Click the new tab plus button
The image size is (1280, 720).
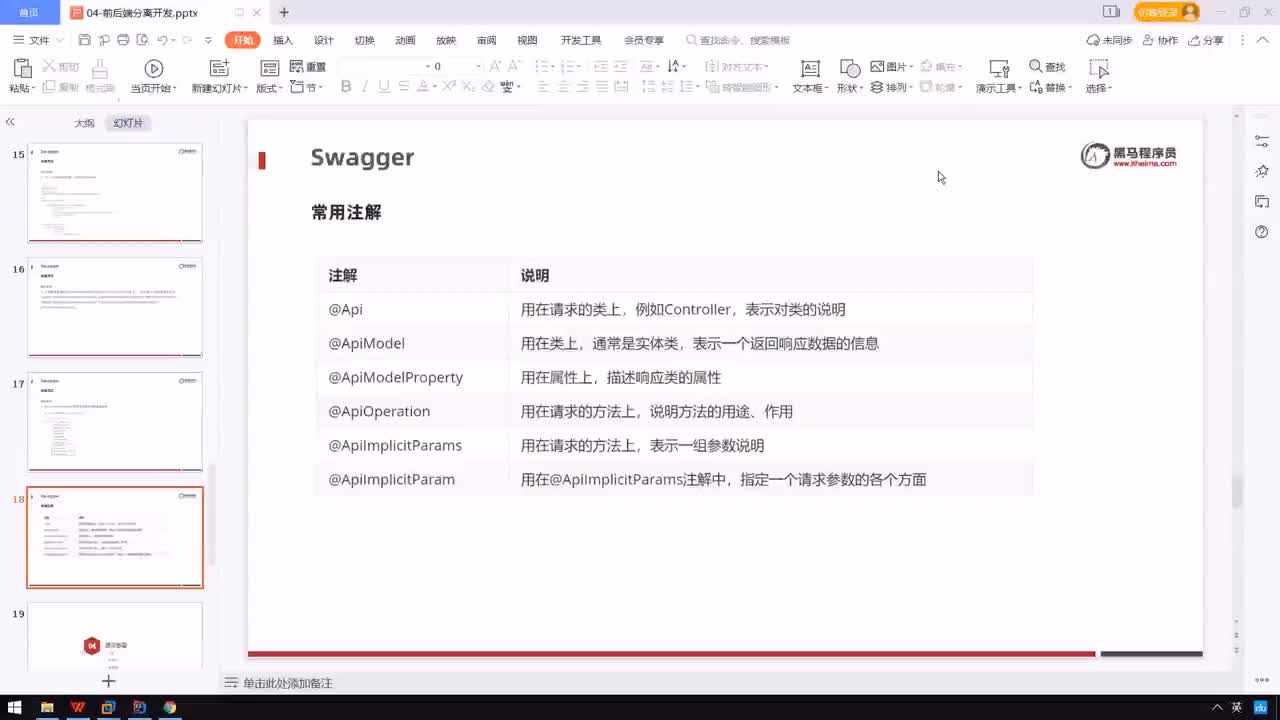click(x=284, y=13)
